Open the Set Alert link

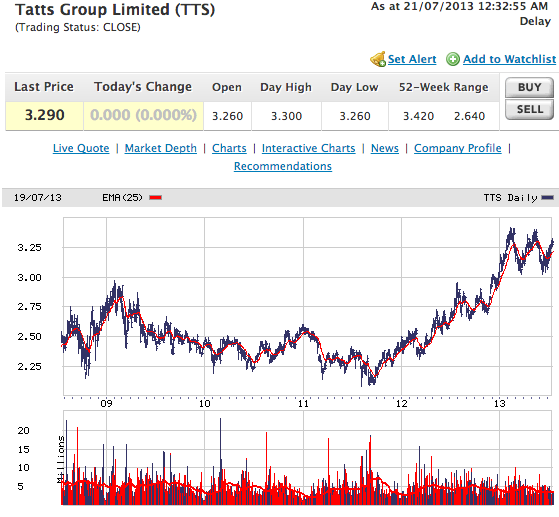tap(412, 59)
